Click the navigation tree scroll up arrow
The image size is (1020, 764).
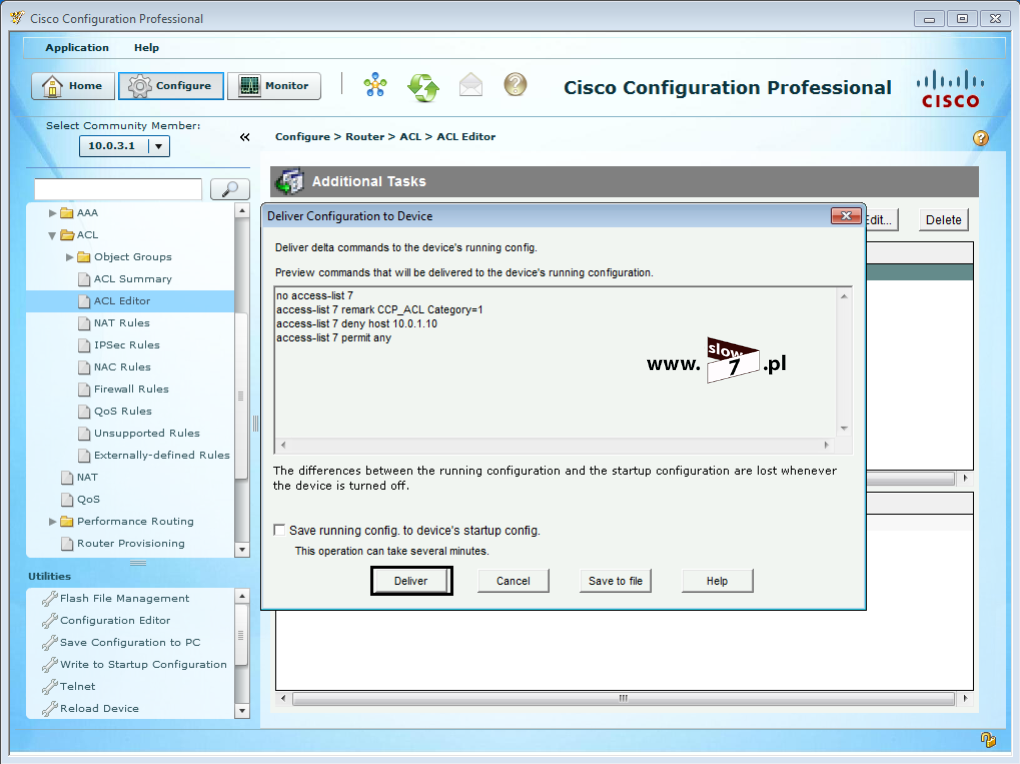tap(242, 211)
